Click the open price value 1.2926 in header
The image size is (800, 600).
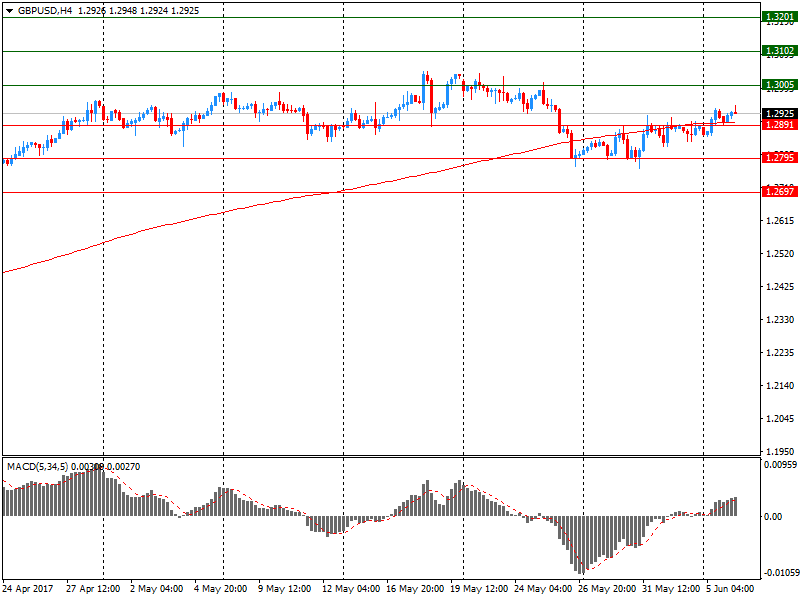92,11
